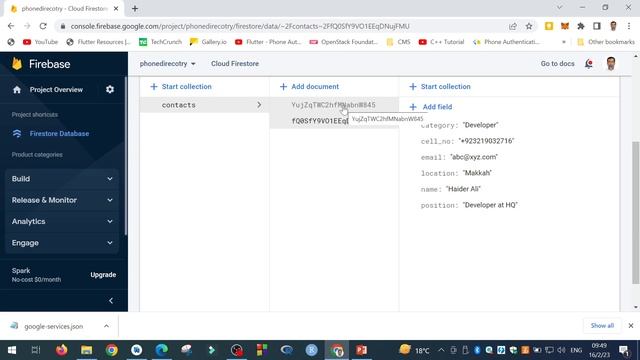Open Other bookmarks folder
Image resolution: width=640 pixels, height=360 pixels.
click(x=606, y=42)
